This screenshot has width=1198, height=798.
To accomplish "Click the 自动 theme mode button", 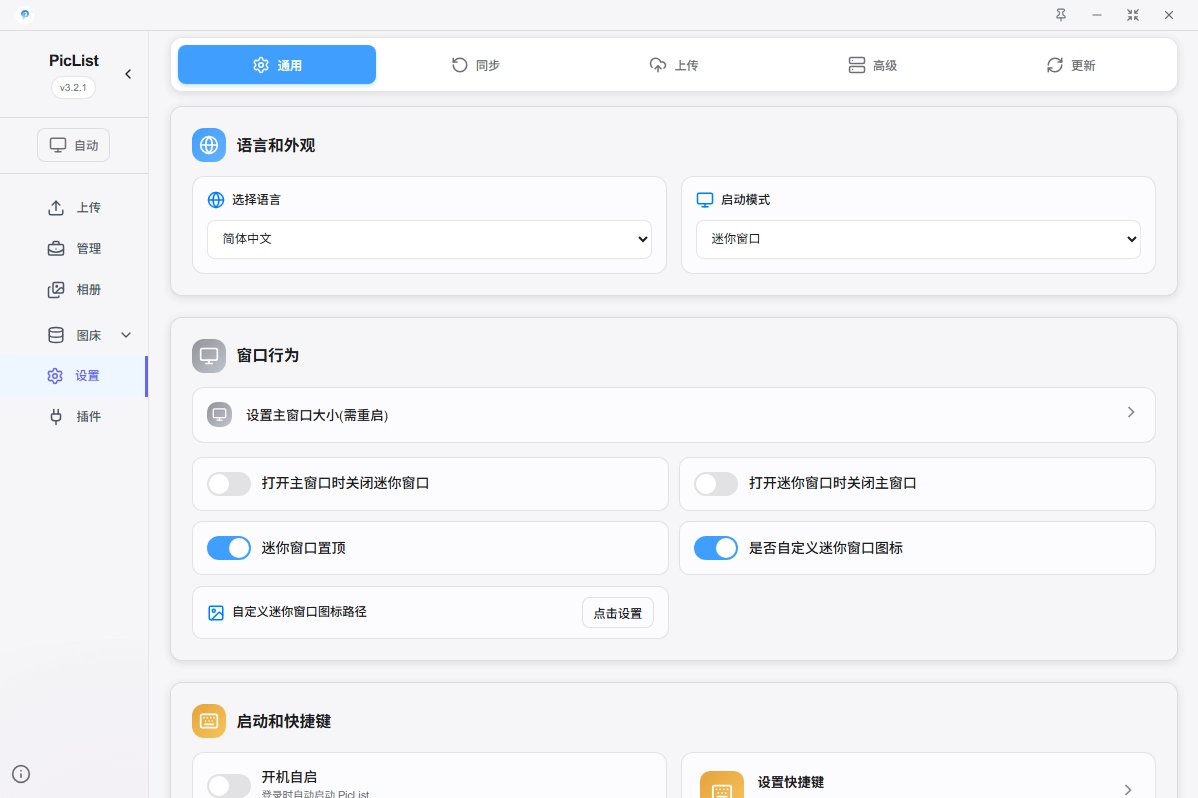I will (74, 145).
